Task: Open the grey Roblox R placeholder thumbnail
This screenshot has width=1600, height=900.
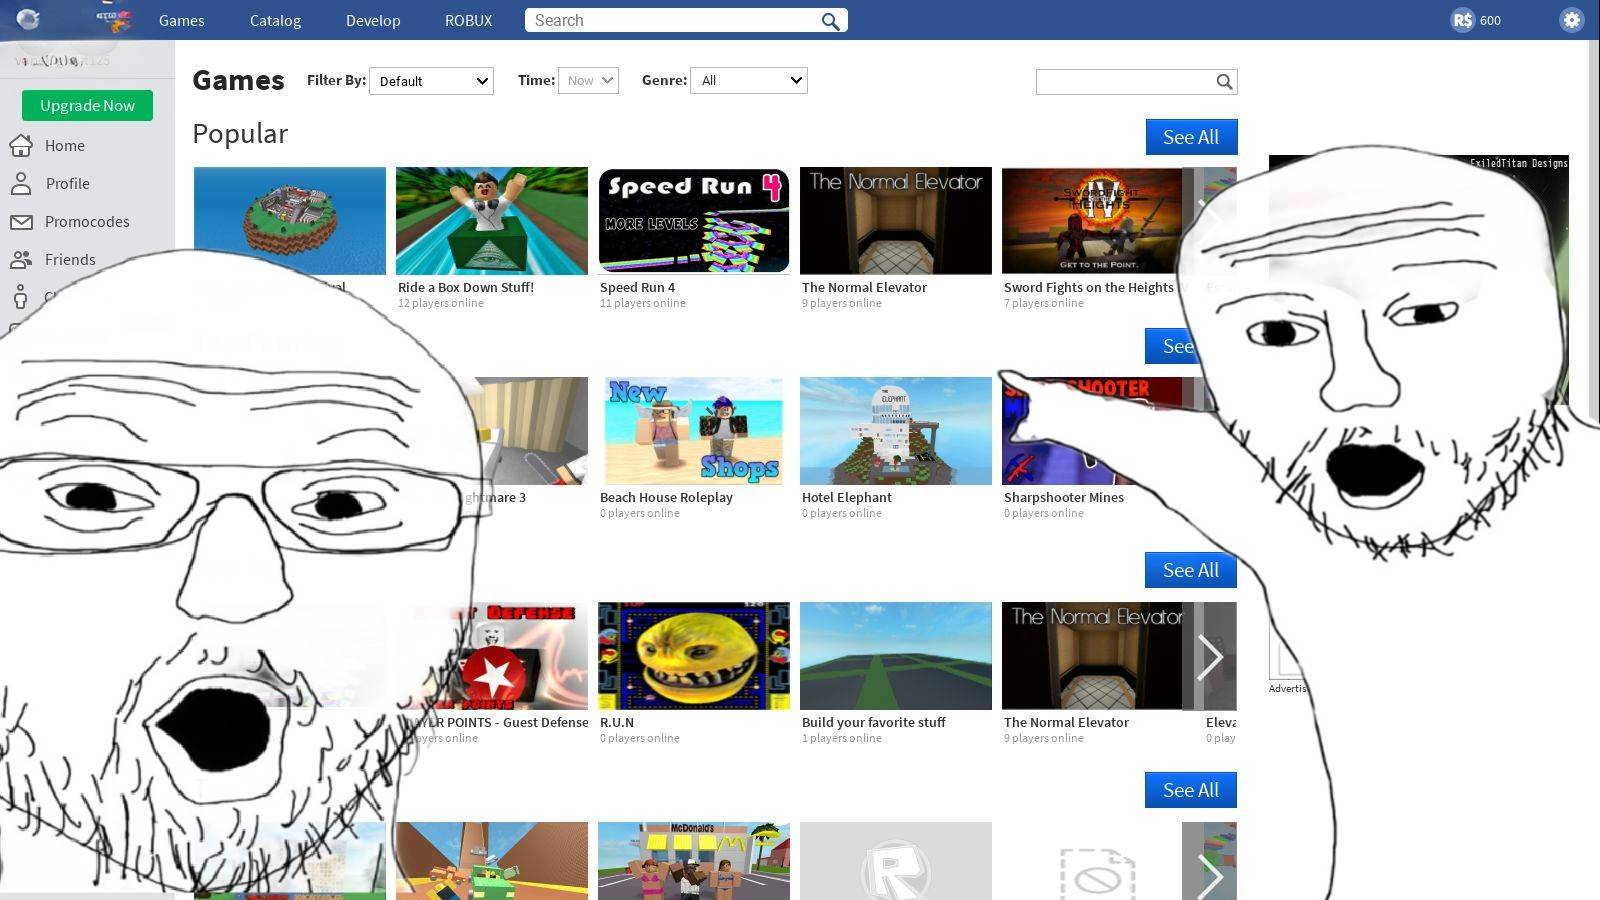Action: (x=896, y=861)
